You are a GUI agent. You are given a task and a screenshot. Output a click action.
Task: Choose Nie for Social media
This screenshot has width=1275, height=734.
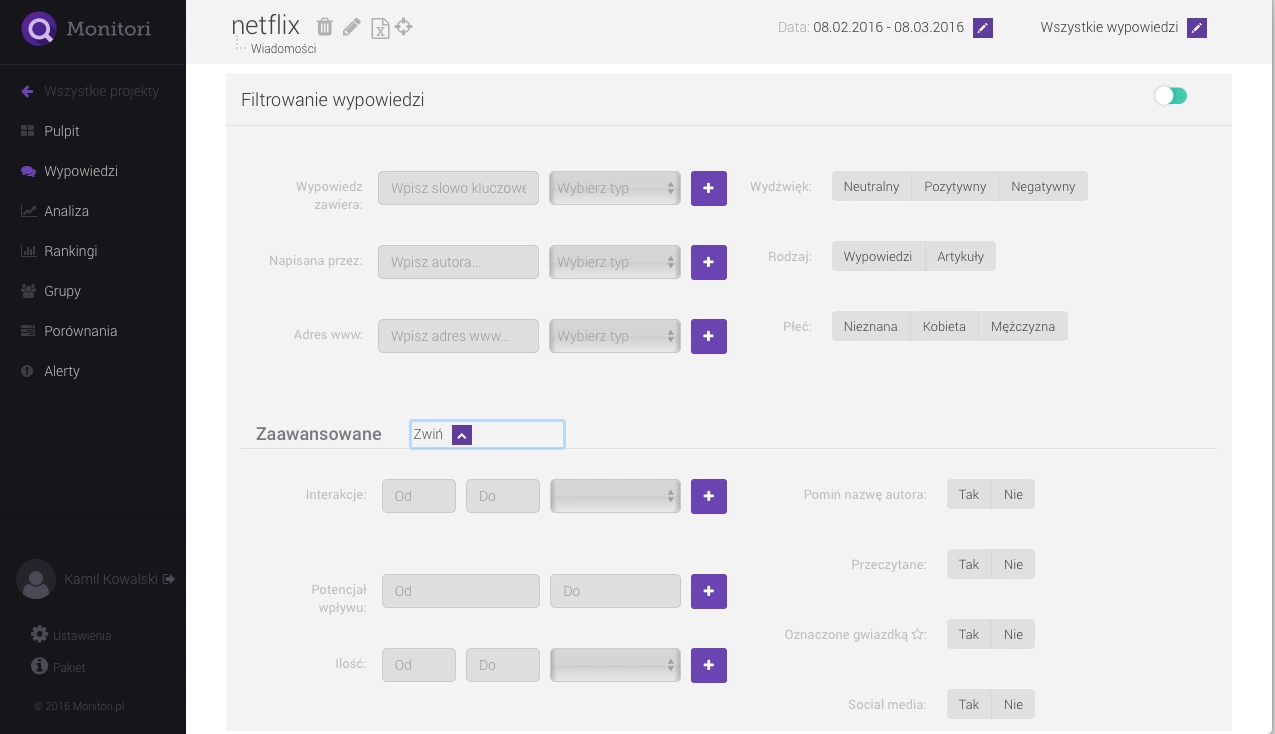1013,704
